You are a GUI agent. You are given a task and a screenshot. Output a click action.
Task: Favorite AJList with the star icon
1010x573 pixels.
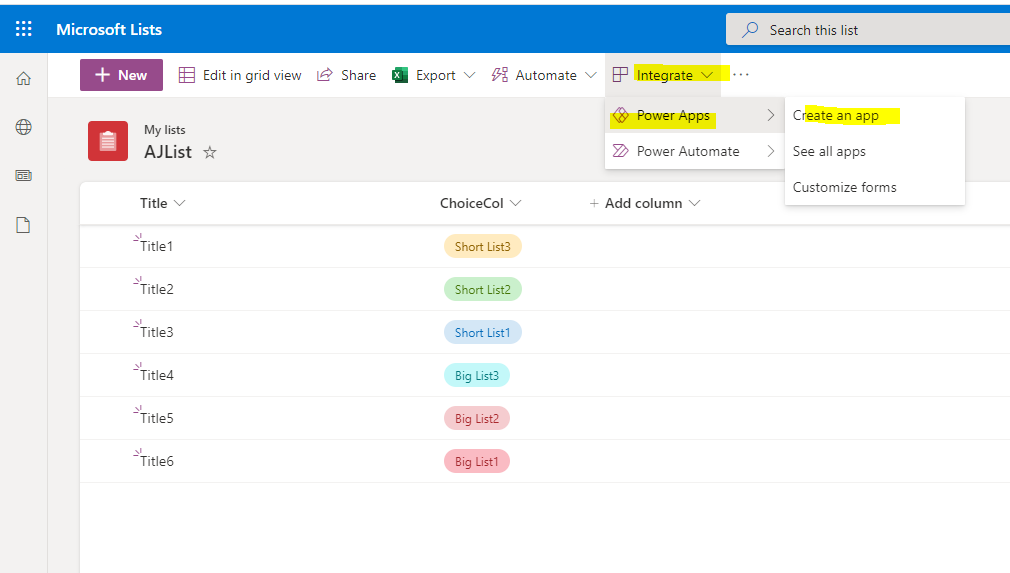[209, 153]
